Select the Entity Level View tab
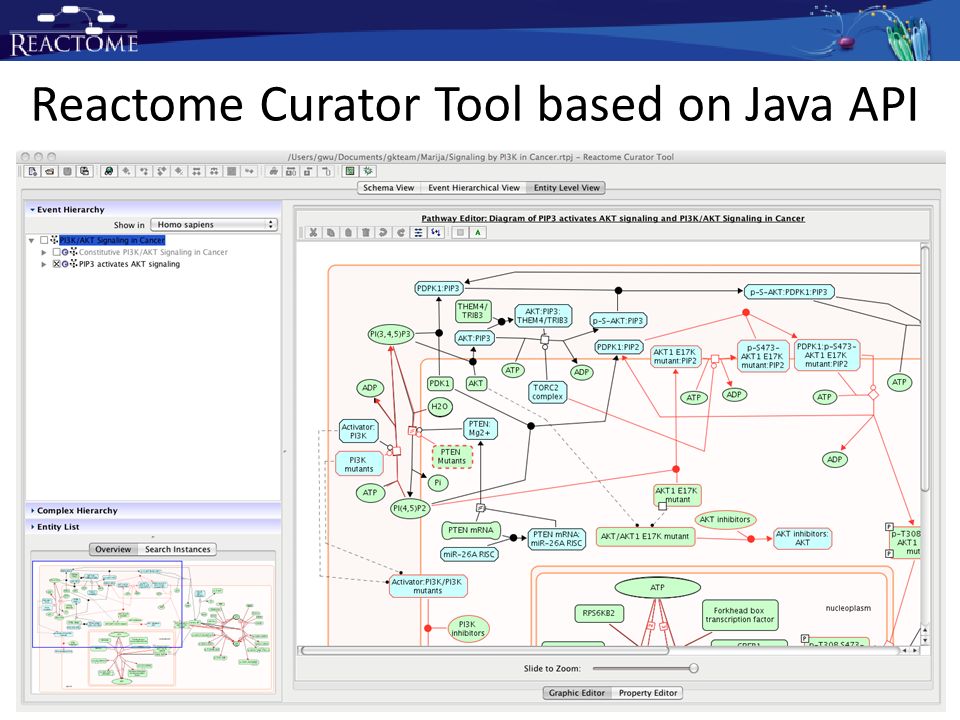 coord(566,188)
